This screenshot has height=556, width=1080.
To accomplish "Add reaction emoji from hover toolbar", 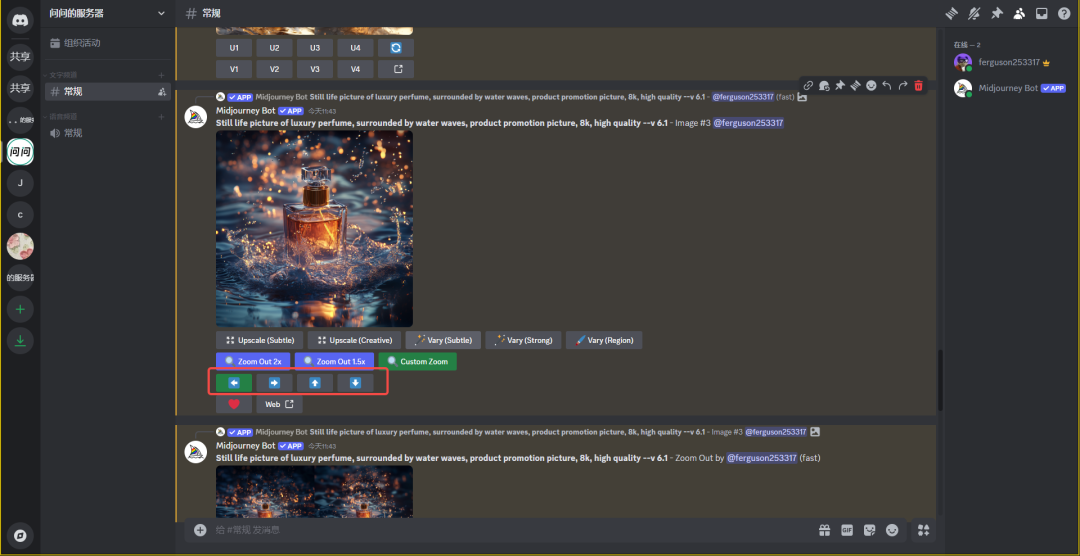I will pos(871,85).
